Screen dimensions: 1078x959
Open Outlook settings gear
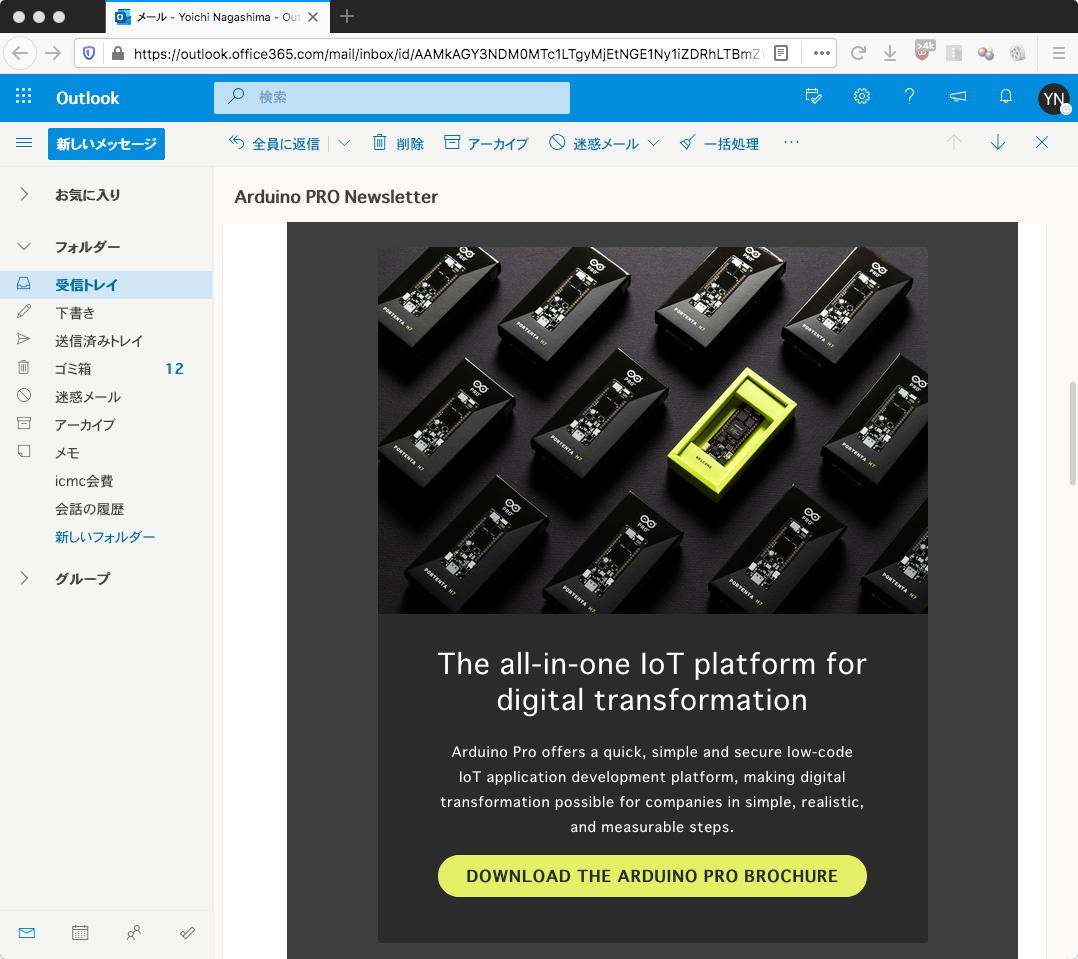pyautogui.click(x=861, y=96)
